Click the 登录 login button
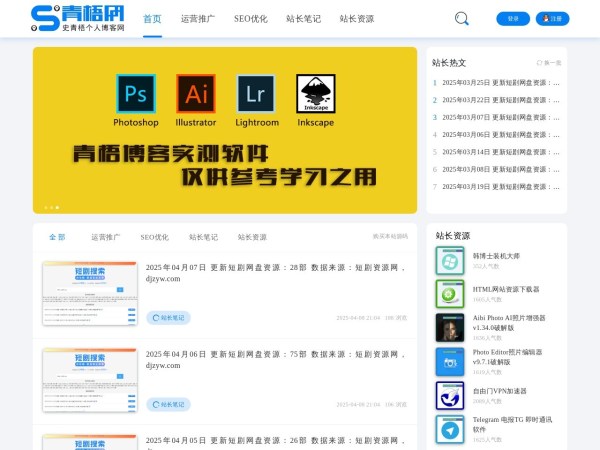Screen dimensions: 600x450 point(513,18)
